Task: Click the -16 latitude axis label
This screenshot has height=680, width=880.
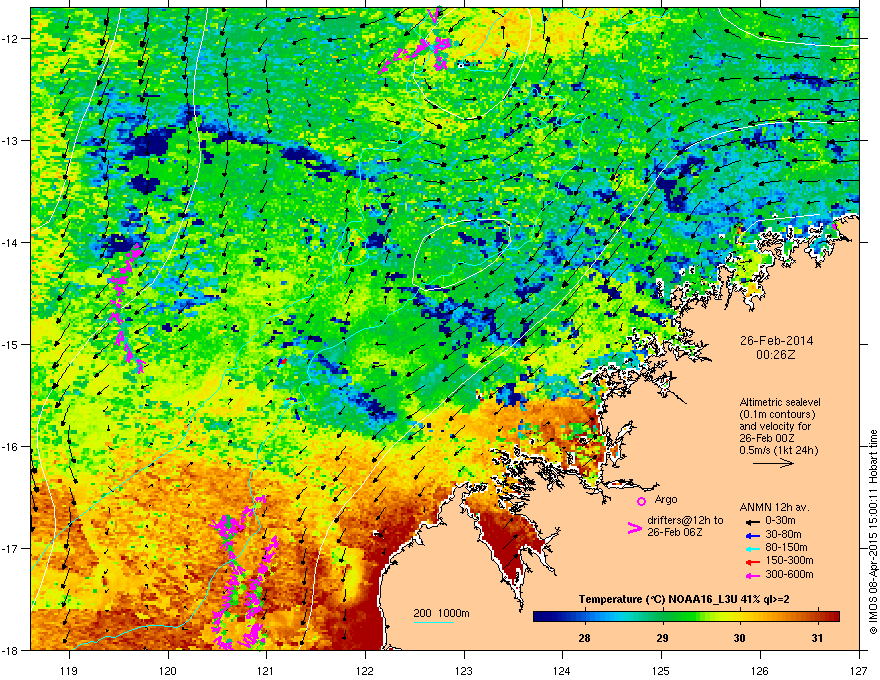Action: (x=11, y=447)
